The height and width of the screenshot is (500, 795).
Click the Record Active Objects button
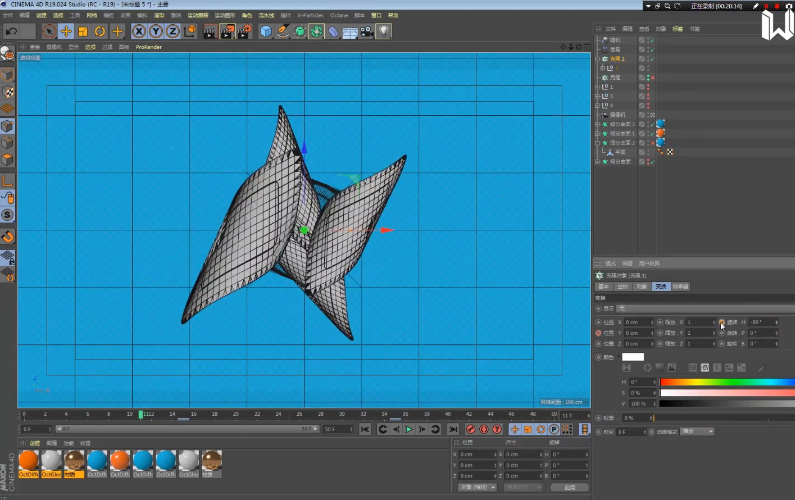coord(471,430)
